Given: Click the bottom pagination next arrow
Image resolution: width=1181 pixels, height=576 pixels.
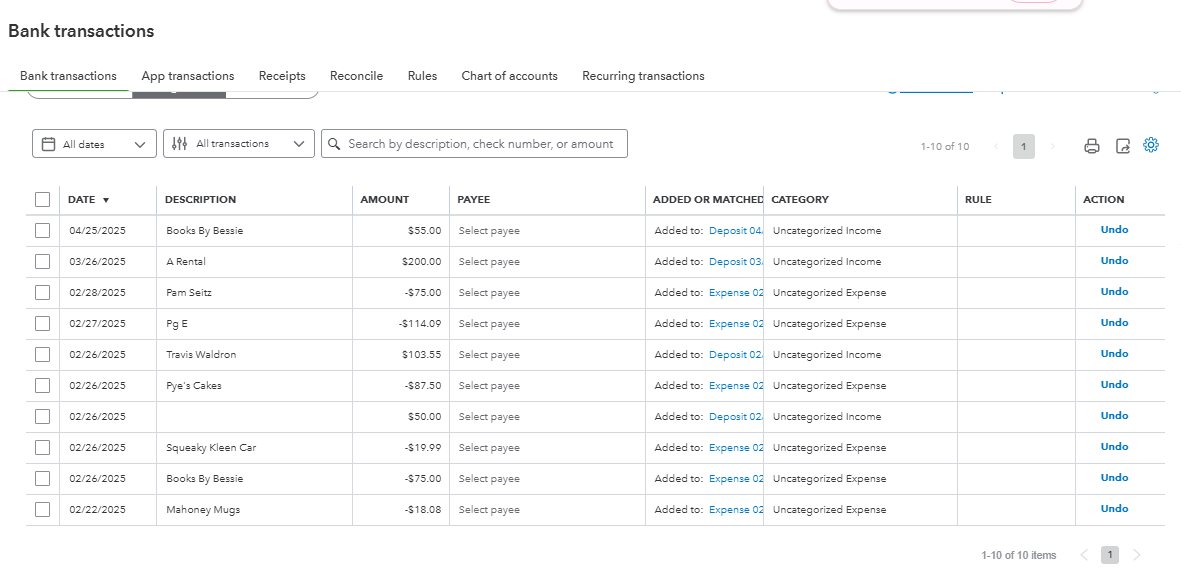Looking at the screenshot, I should click(x=1136, y=555).
